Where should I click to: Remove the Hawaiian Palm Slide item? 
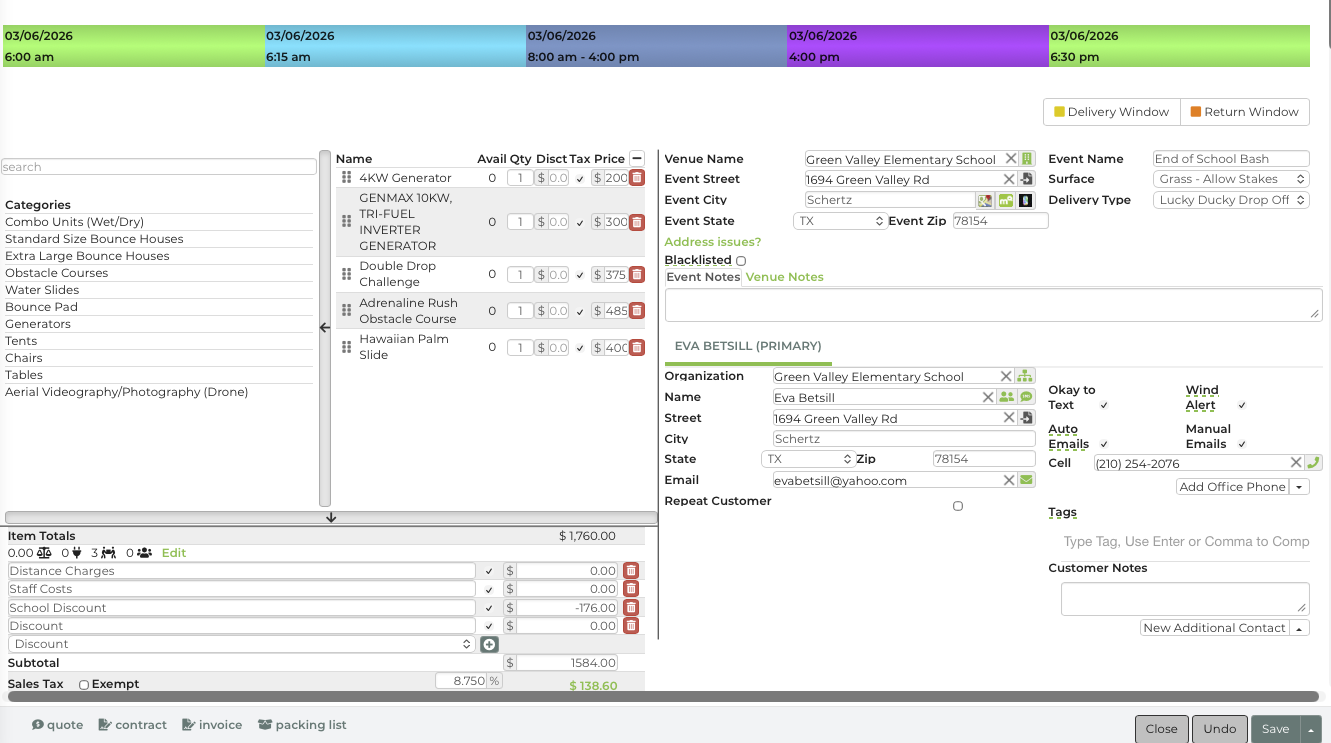tap(636, 348)
